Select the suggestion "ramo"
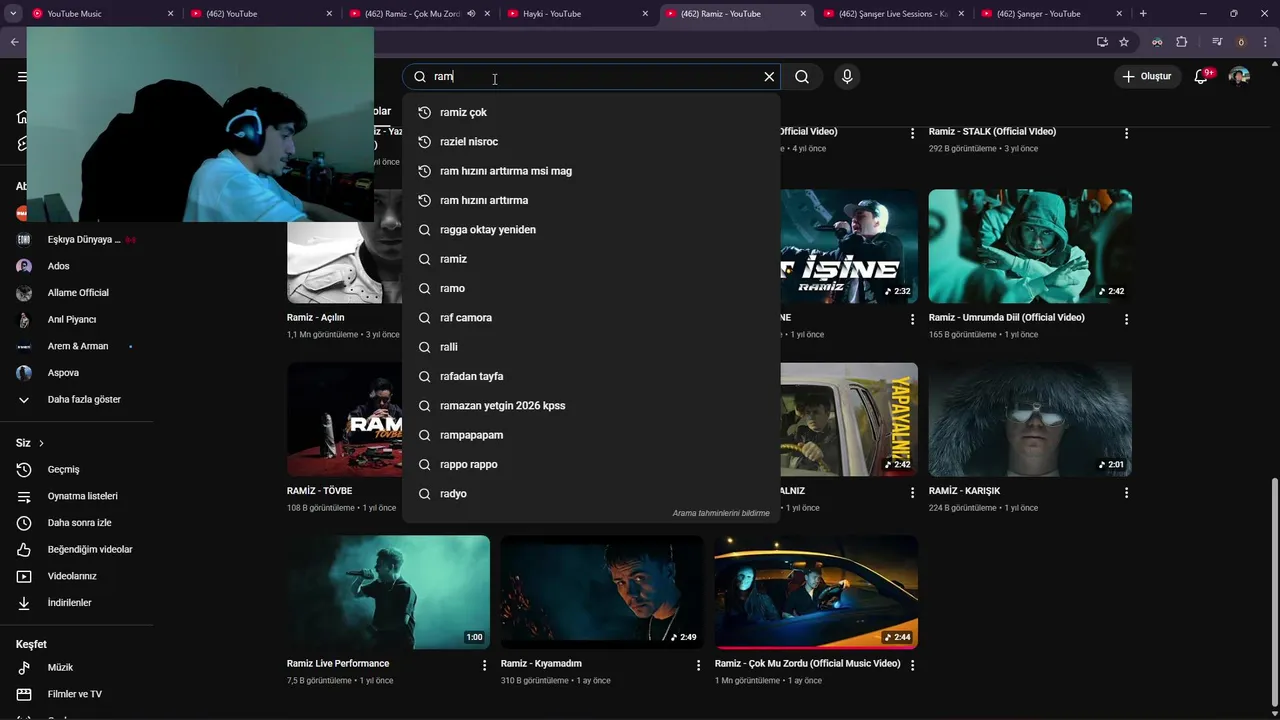Viewport: 1280px width, 720px height. tap(591, 288)
